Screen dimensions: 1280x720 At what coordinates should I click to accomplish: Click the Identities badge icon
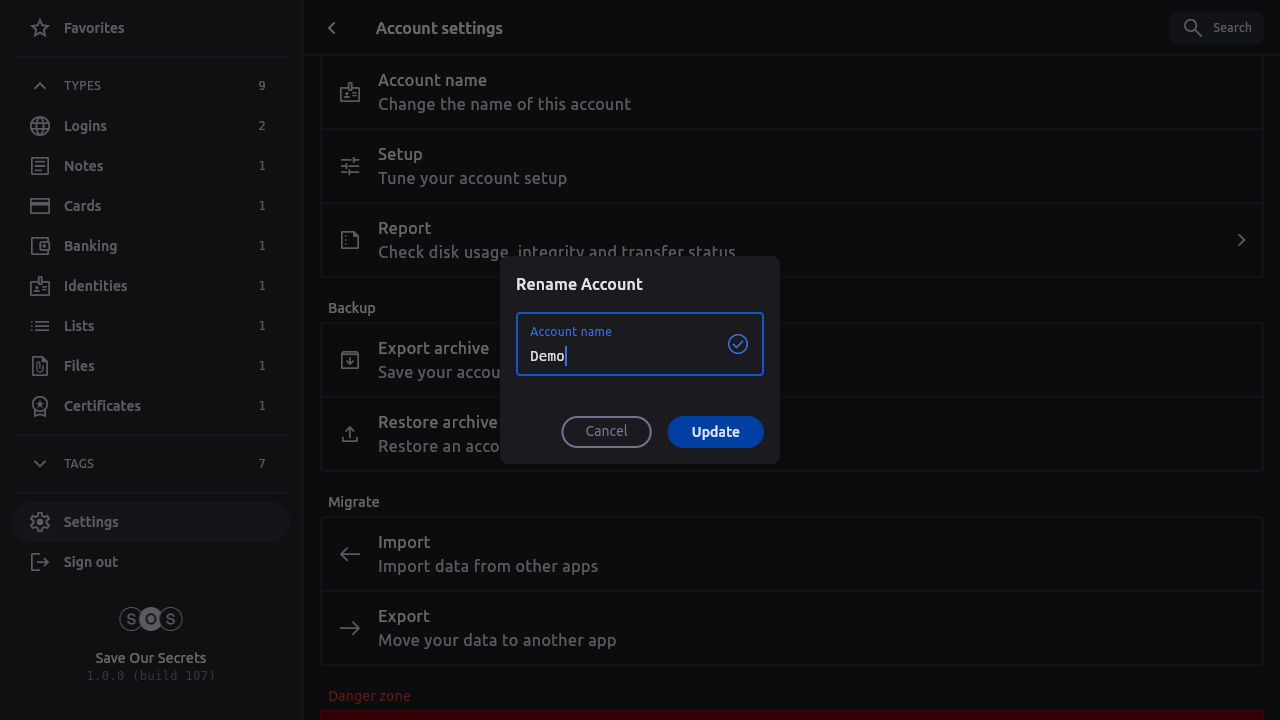(x=40, y=286)
